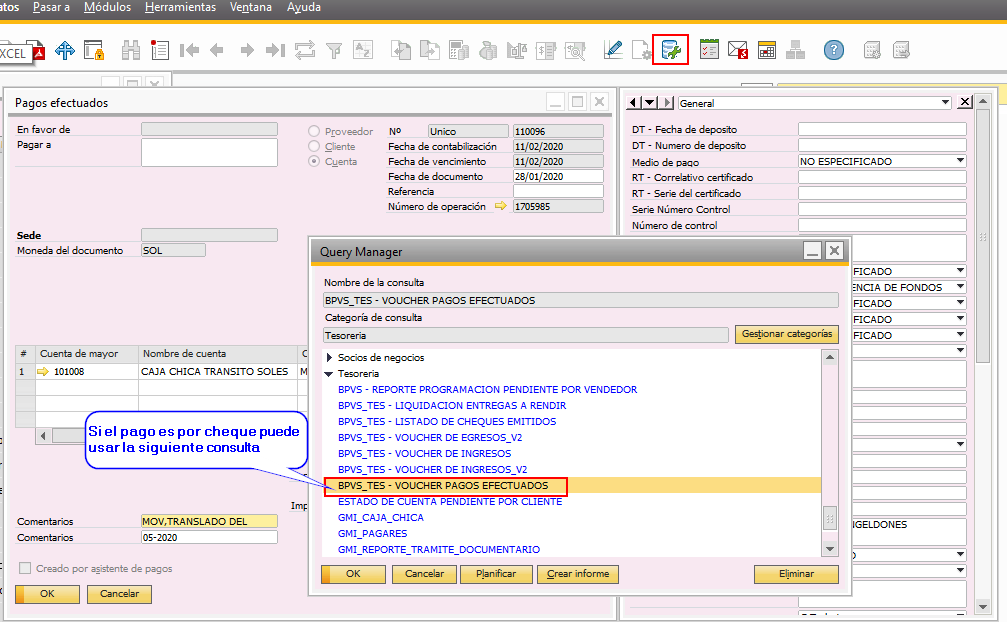Screen dimensions: 1007x622
Task: Click the query list scroll-up arrow
Action: coord(830,357)
